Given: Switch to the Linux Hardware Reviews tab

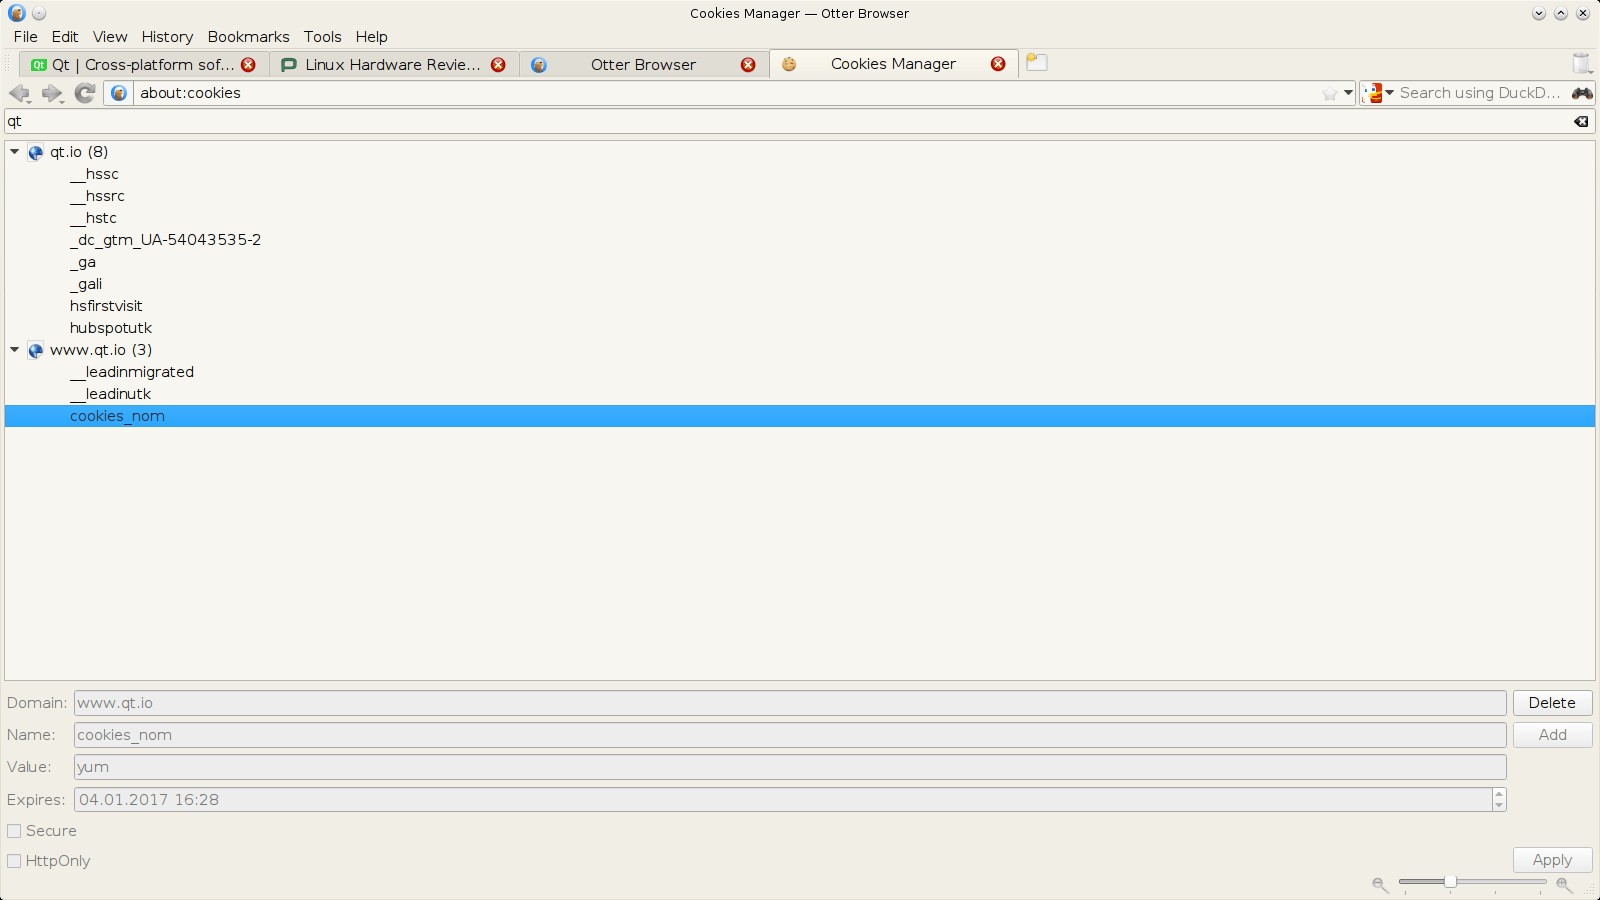Looking at the screenshot, I should coord(393,65).
